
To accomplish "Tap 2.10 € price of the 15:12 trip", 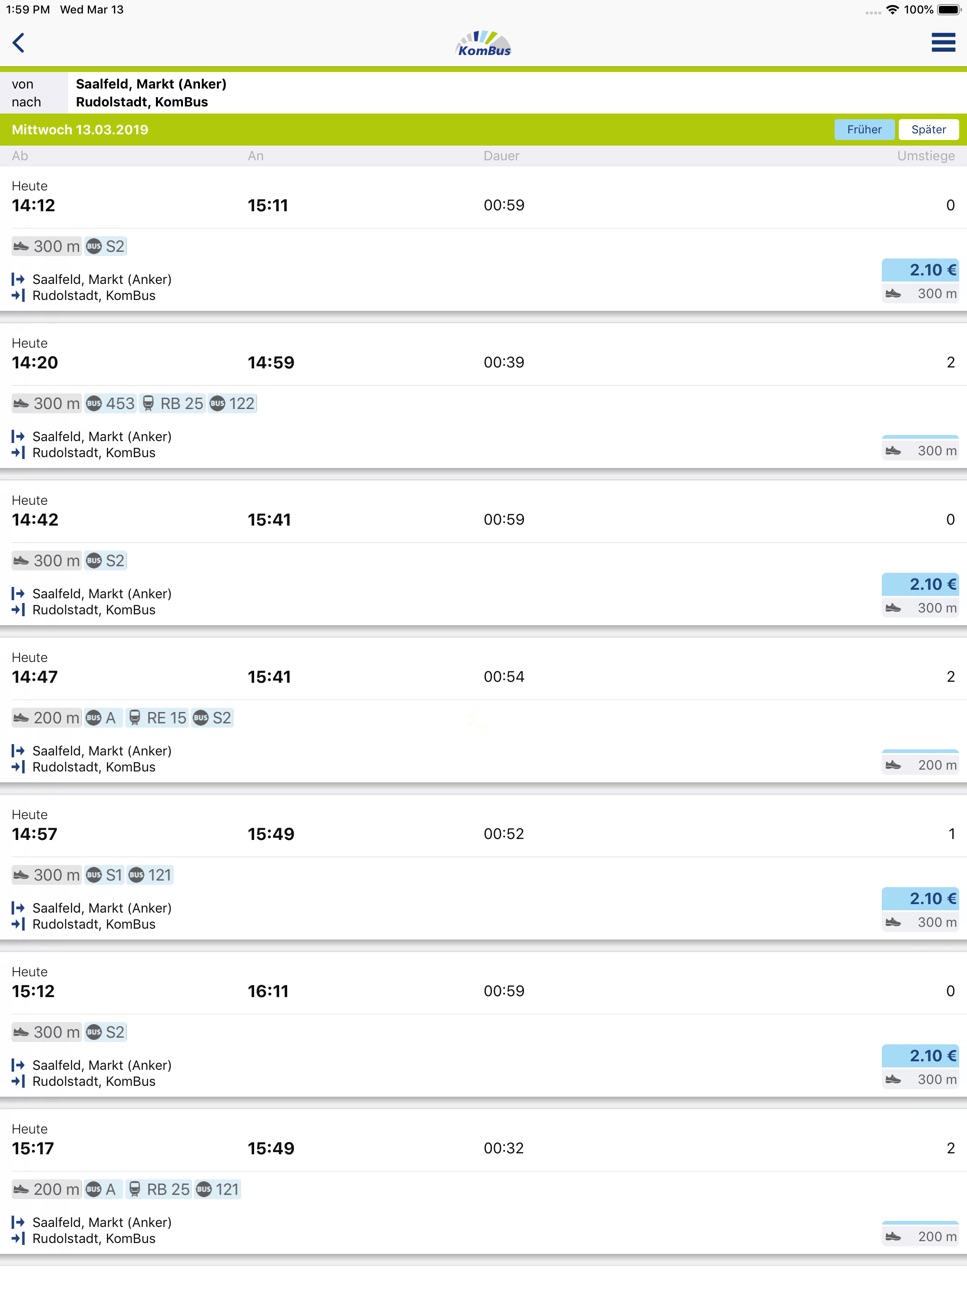I will (x=920, y=1056).
